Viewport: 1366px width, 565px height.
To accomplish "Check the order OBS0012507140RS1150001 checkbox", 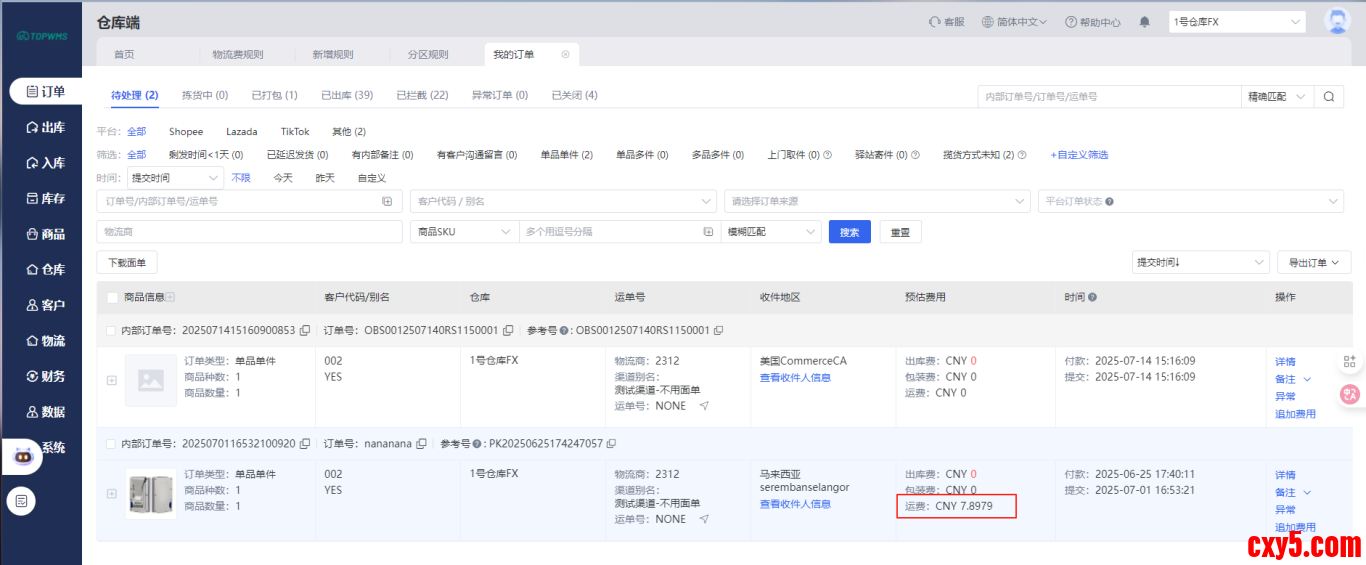I will click(112, 331).
